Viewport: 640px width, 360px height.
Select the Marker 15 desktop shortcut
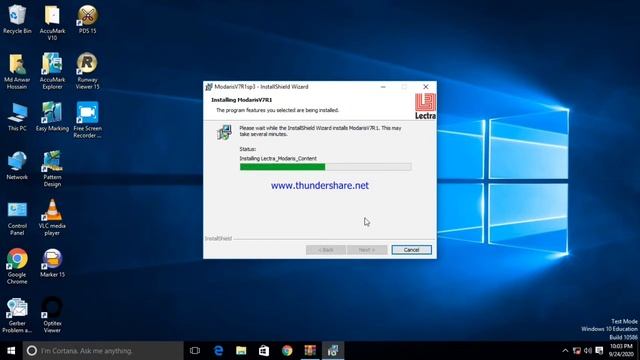52,263
